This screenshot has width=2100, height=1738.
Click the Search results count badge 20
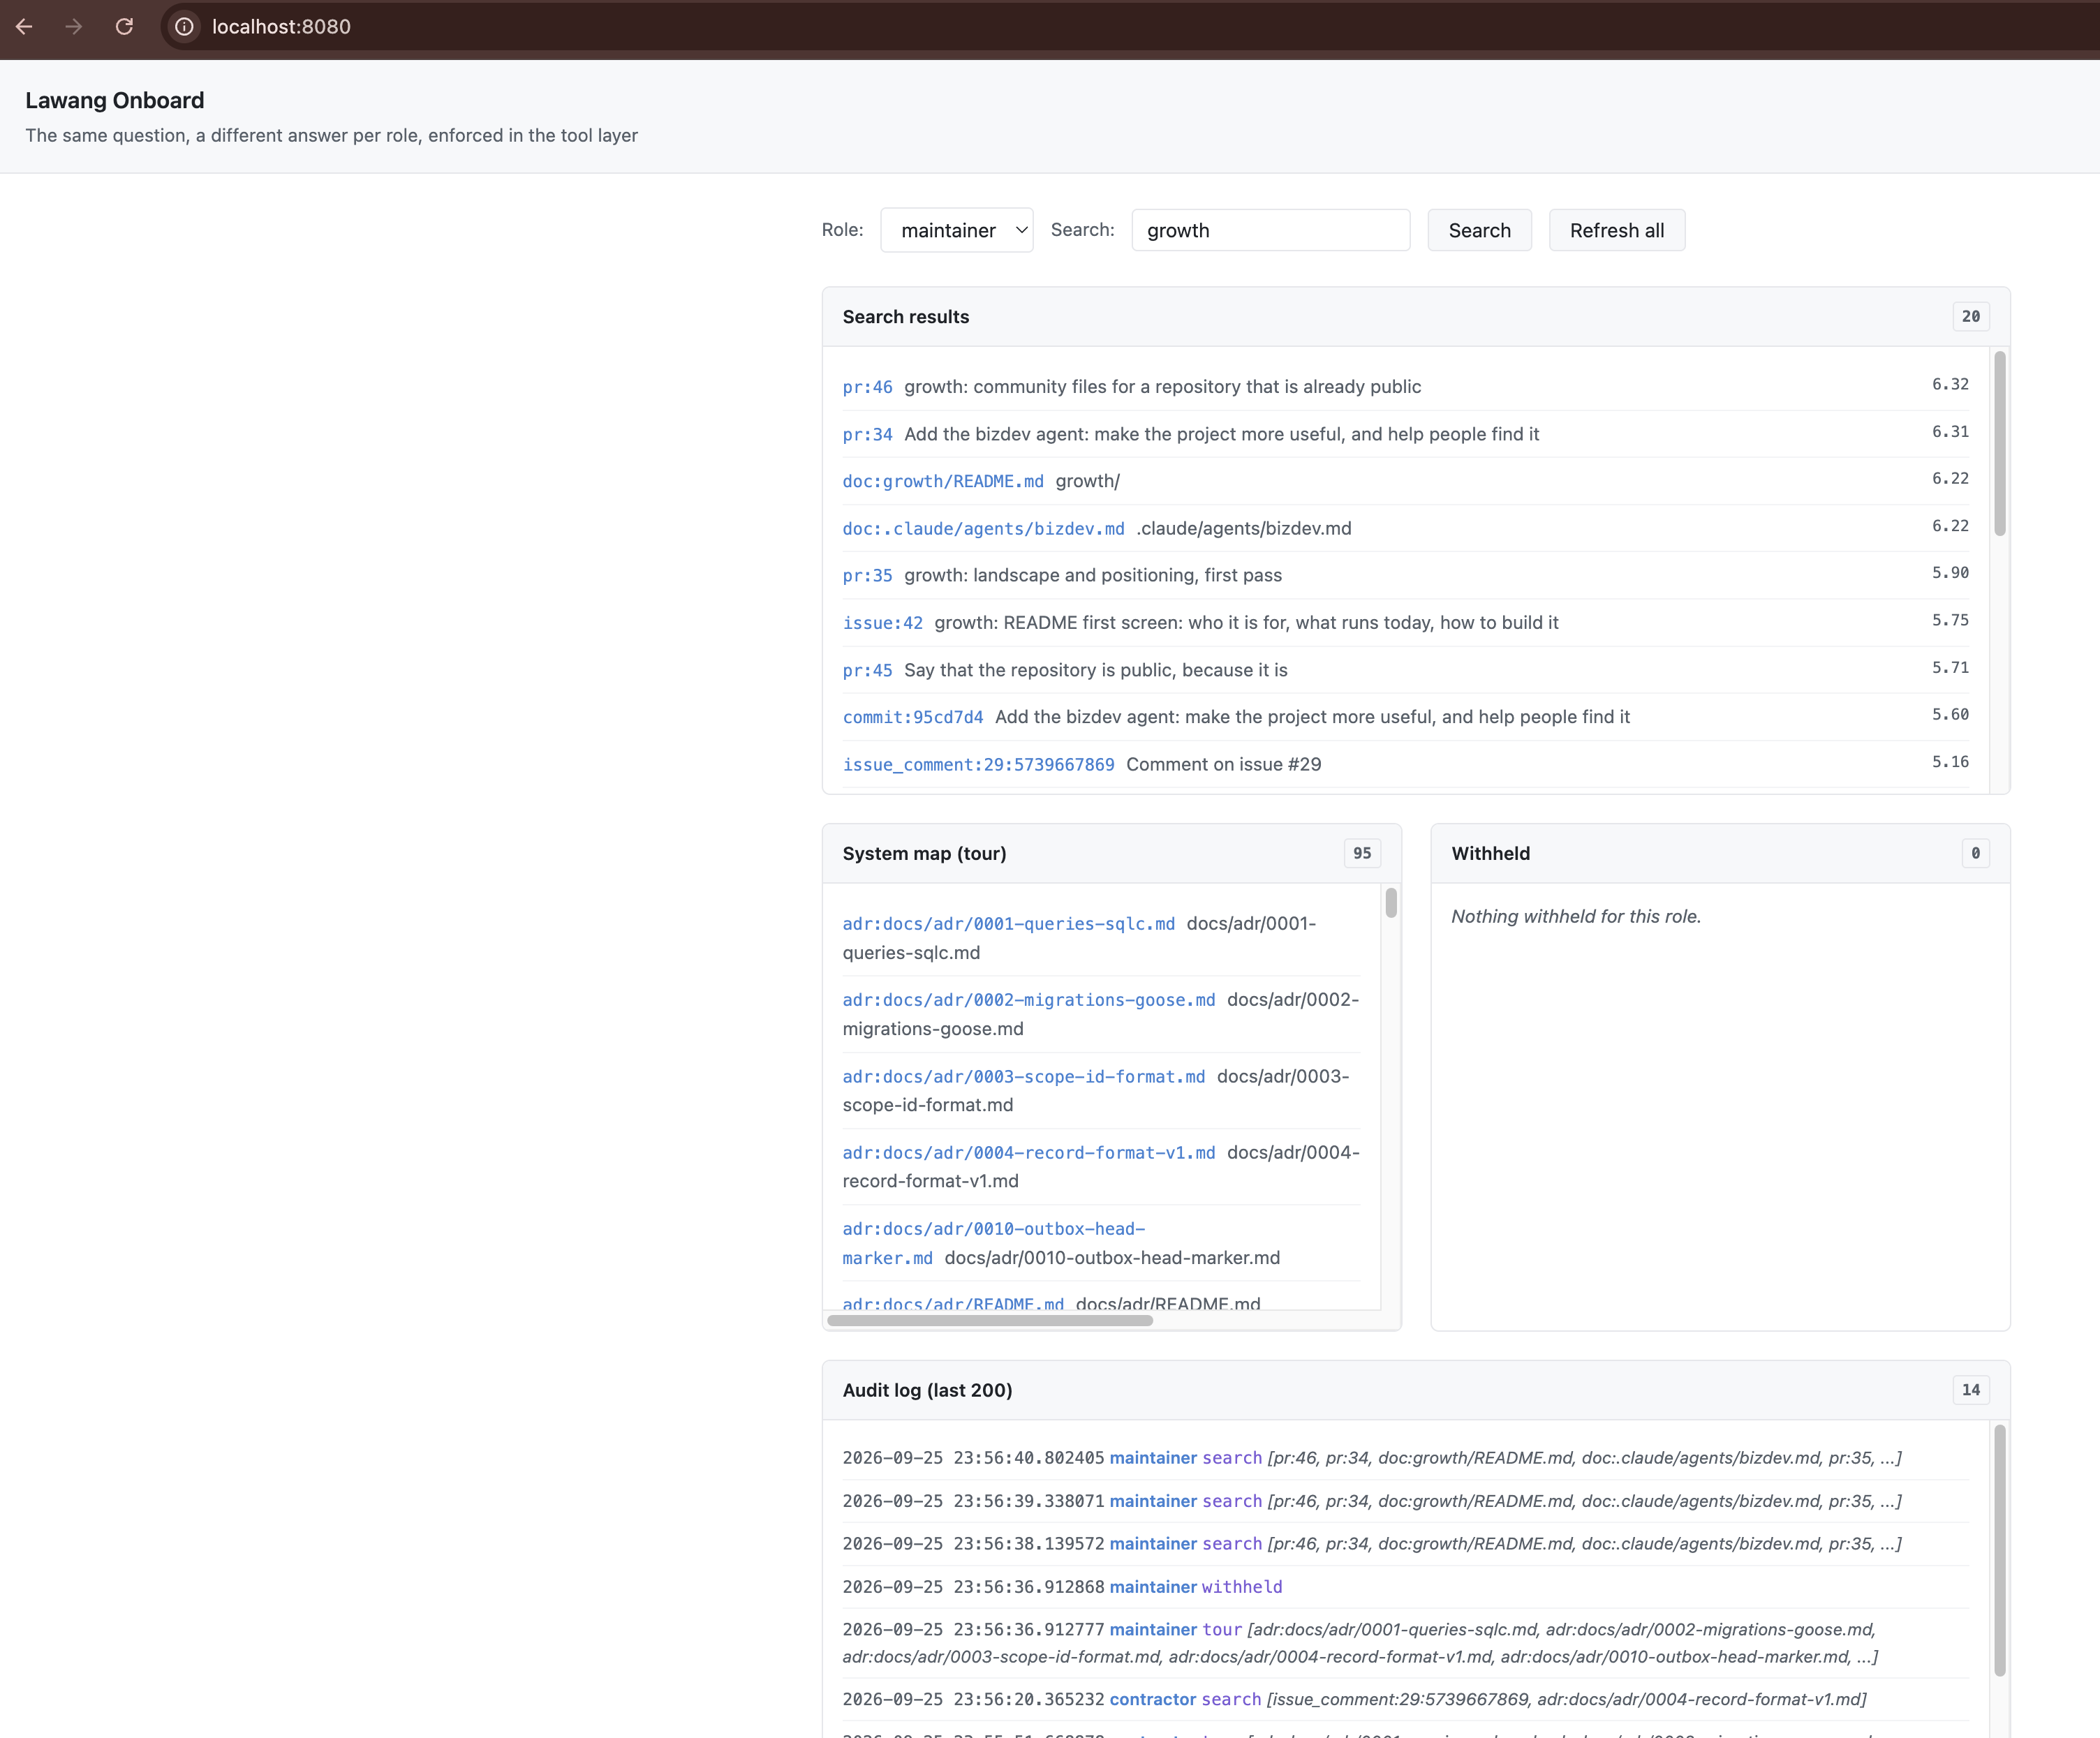(x=1970, y=316)
